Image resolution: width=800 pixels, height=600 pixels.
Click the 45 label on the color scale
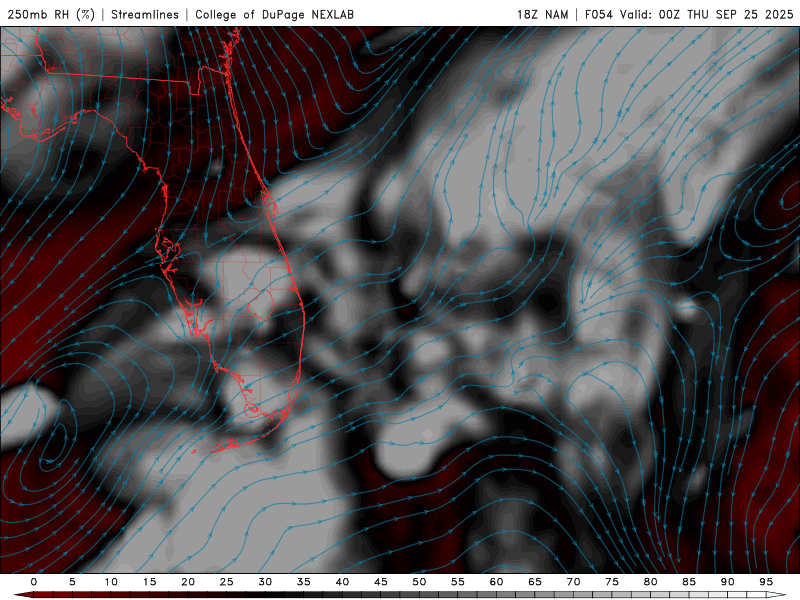click(x=380, y=582)
